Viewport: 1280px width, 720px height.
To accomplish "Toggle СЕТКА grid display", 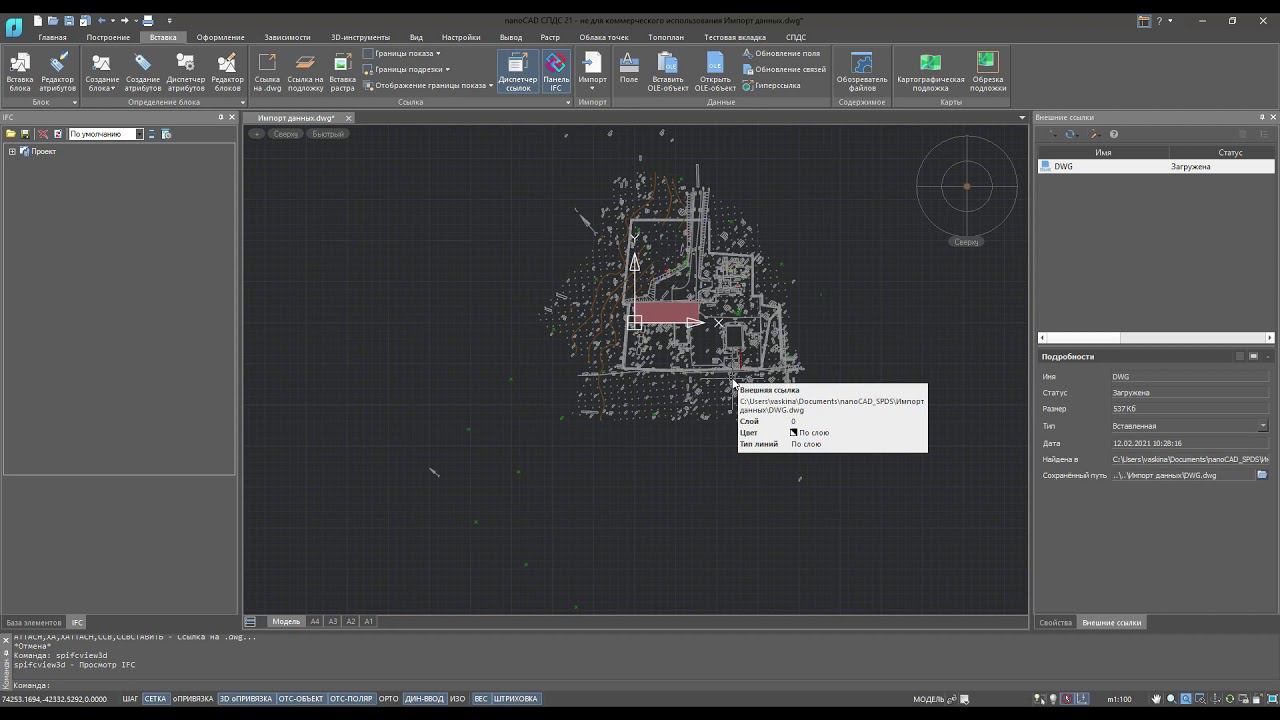I will [x=155, y=699].
